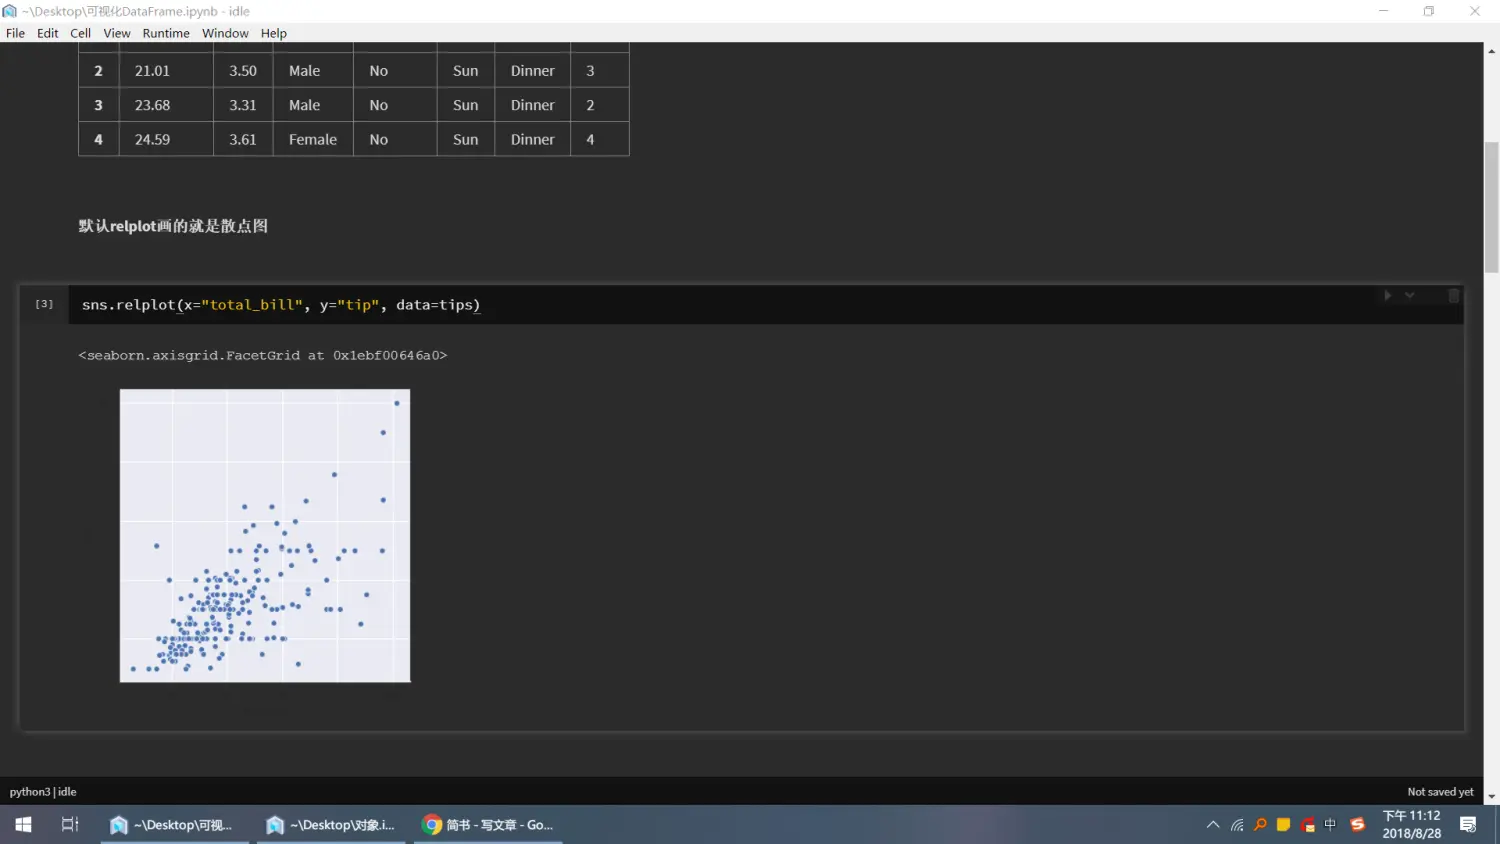
Task: Click python3 | idle kernel status
Action: coord(43,792)
